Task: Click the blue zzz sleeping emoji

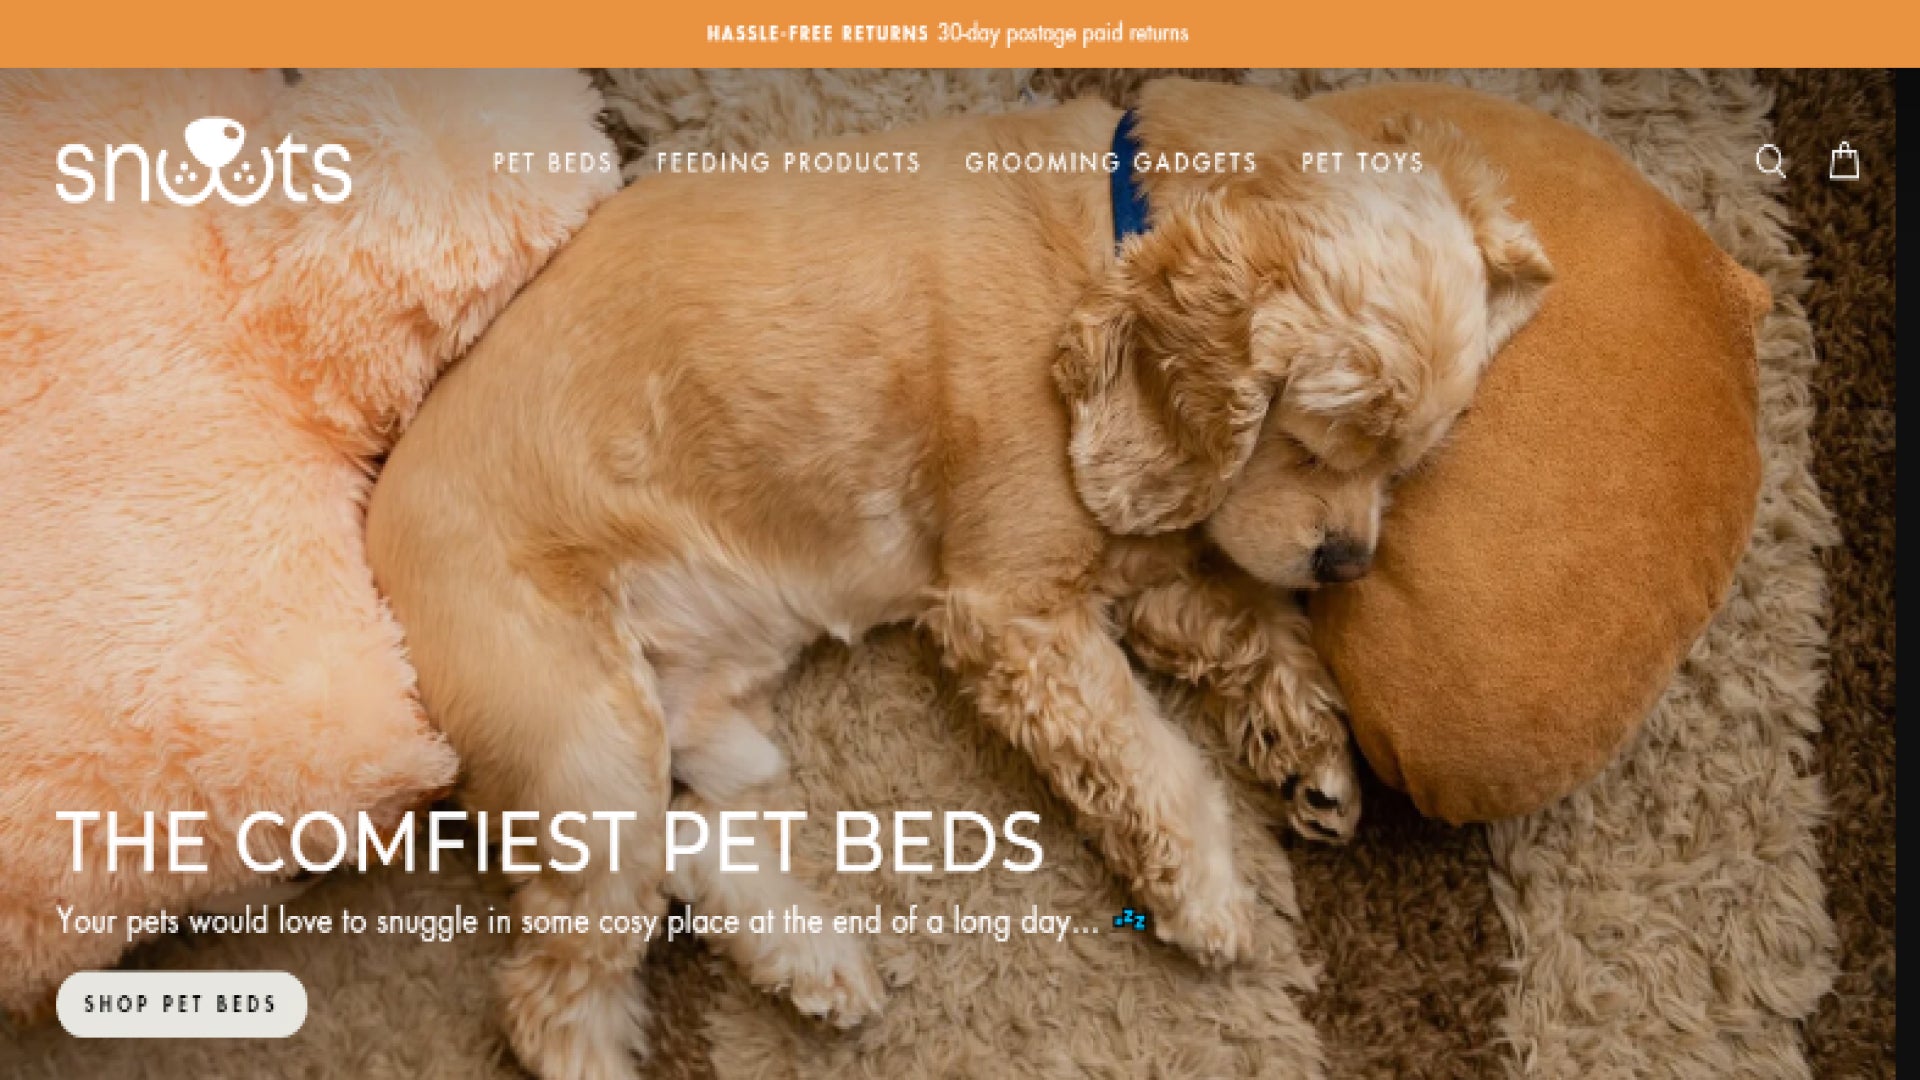Action: tap(1129, 919)
